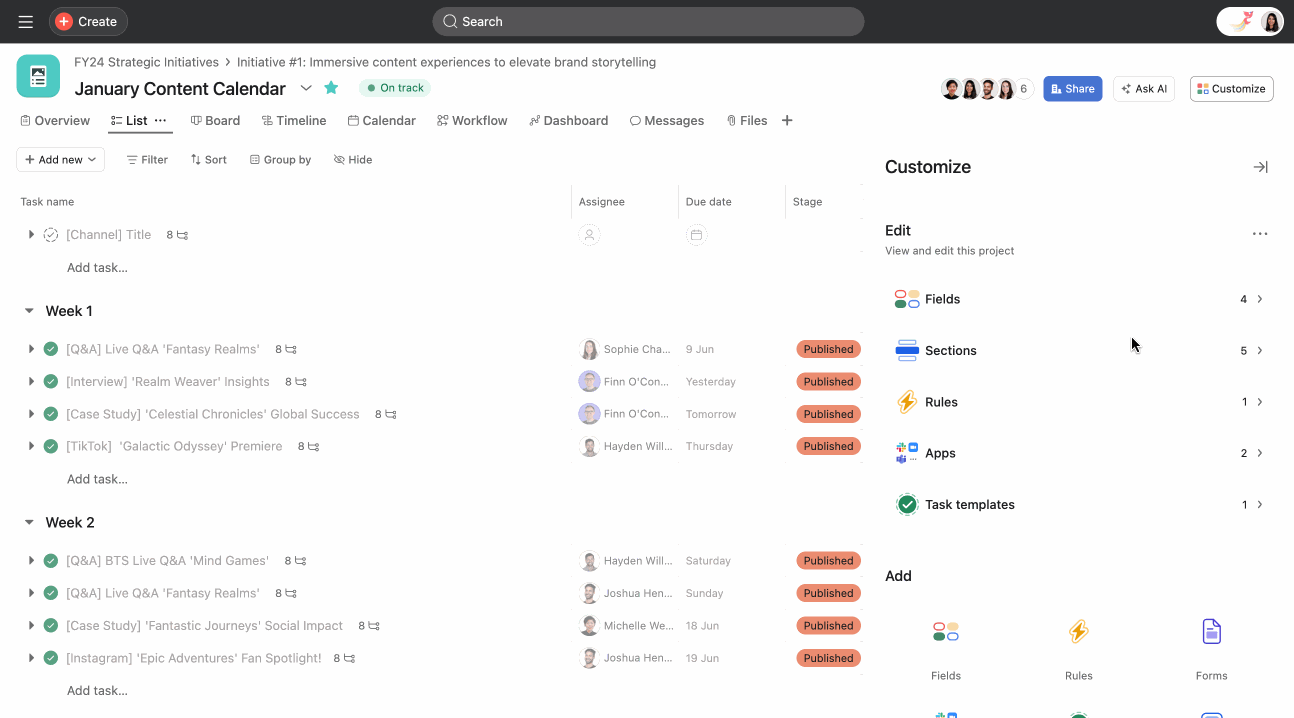This screenshot has width=1294, height=718.
Task: Click the favorite star next to project title
Action: tap(331, 88)
